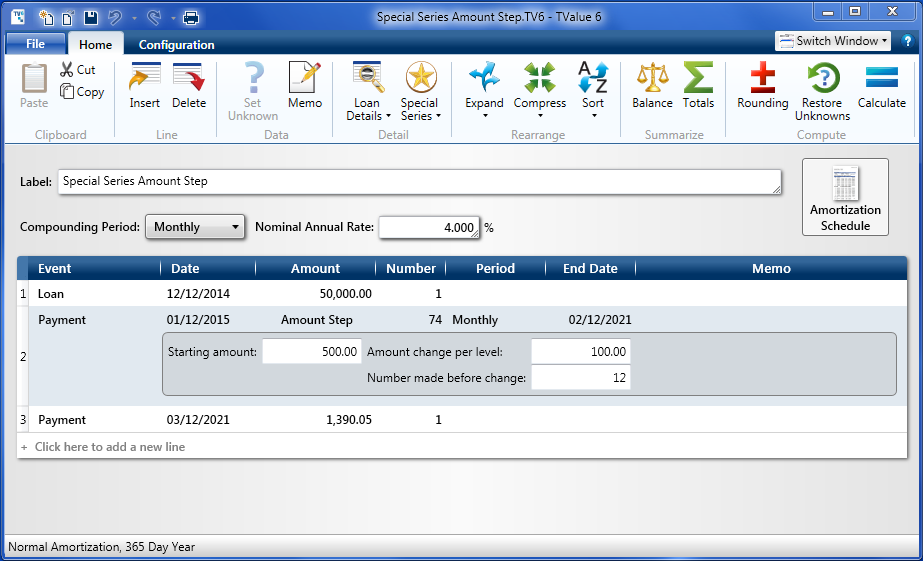The height and width of the screenshot is (561, 923).
Task: Click the Normal Amortization status bar text
Action: (x=101, y=547)
